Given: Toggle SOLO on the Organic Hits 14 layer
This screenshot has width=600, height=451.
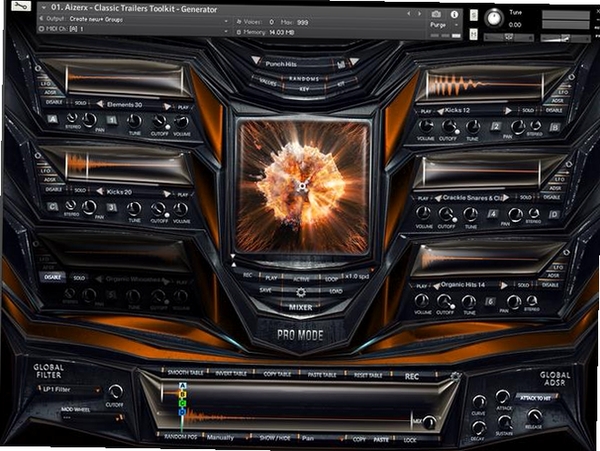Looking at the screenshot, I should point(523,285).
